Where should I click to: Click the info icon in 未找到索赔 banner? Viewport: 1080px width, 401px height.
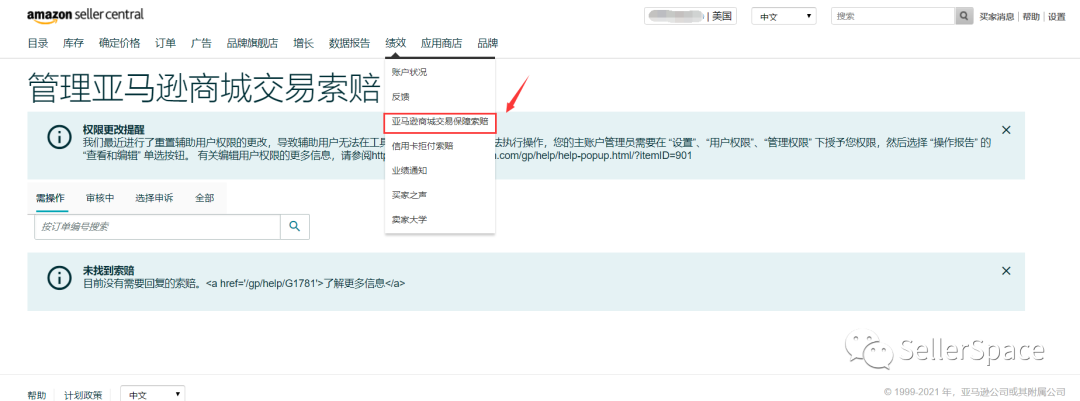pyautogui.click(x=60, y=277)
